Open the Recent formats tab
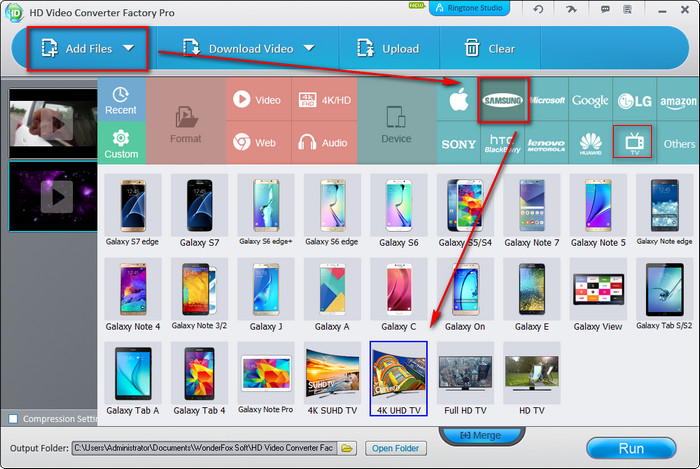 (121, 100)
